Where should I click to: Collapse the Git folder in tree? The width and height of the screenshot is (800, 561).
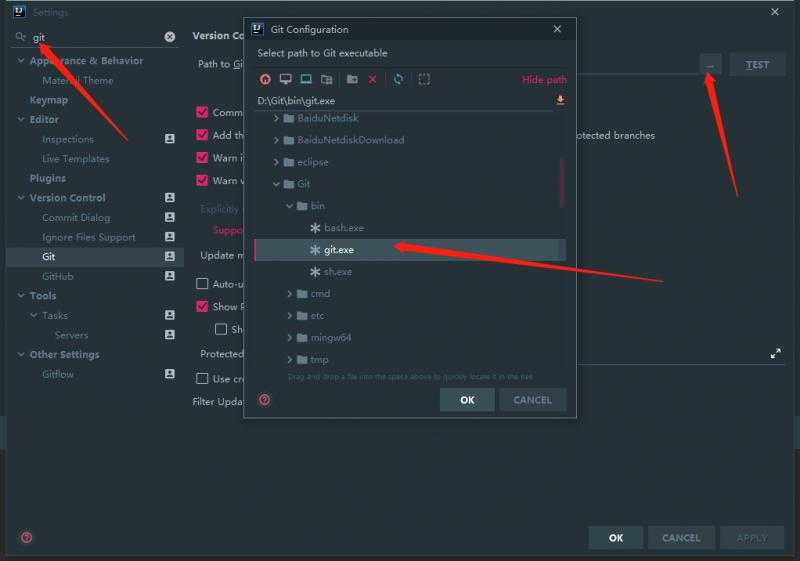click(x=276, y=184)
